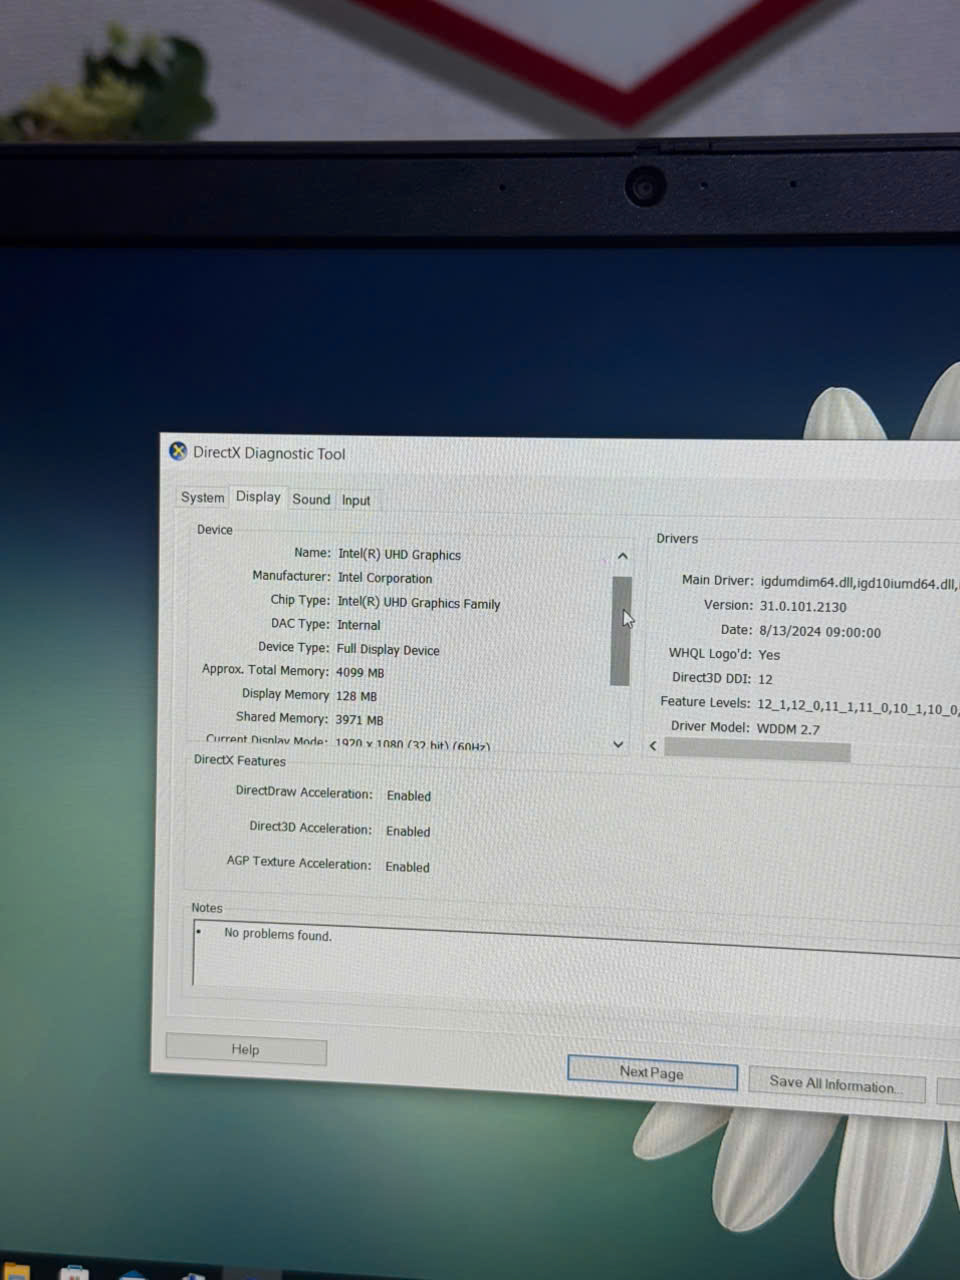Click the Drivers panel scroll-left arrow
The width and height of the screenshot is (960, 1280).
[x=653, y=746]
